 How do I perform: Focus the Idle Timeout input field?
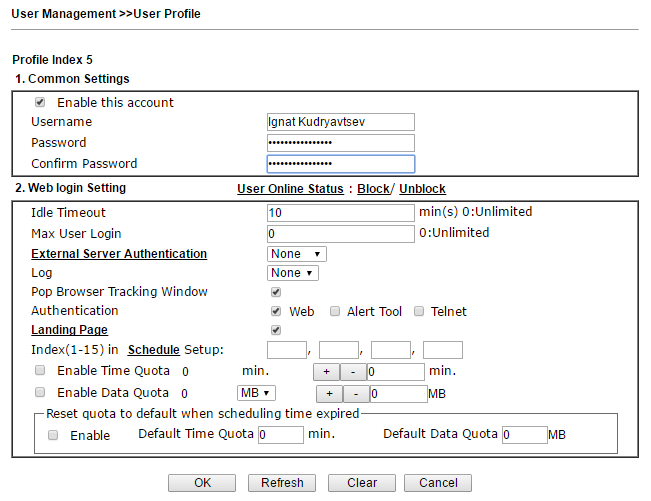(340, 213)
